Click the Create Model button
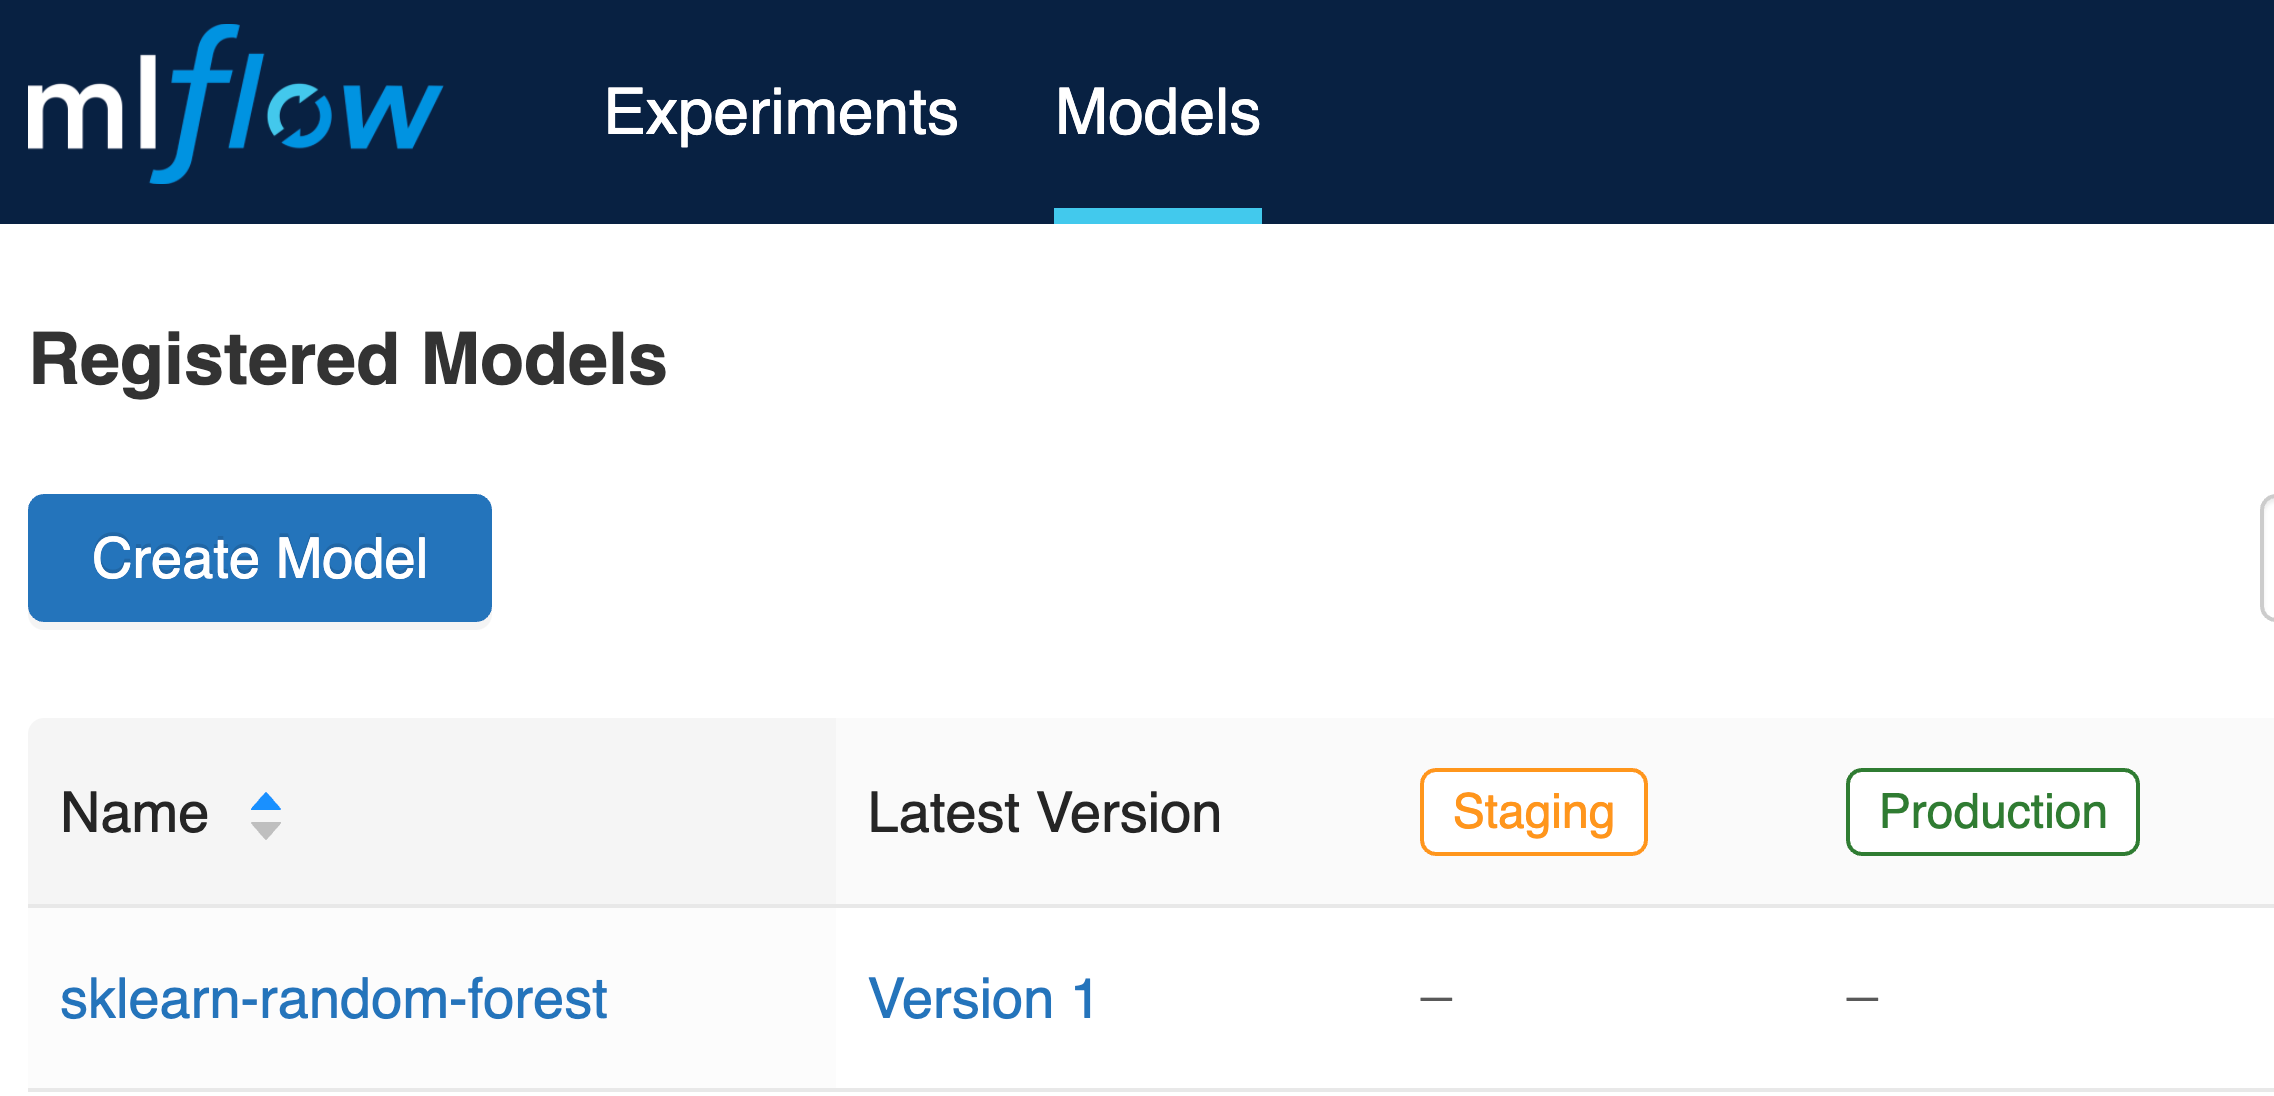The height and width of the screenshot is (1096, 2274). 260,558
